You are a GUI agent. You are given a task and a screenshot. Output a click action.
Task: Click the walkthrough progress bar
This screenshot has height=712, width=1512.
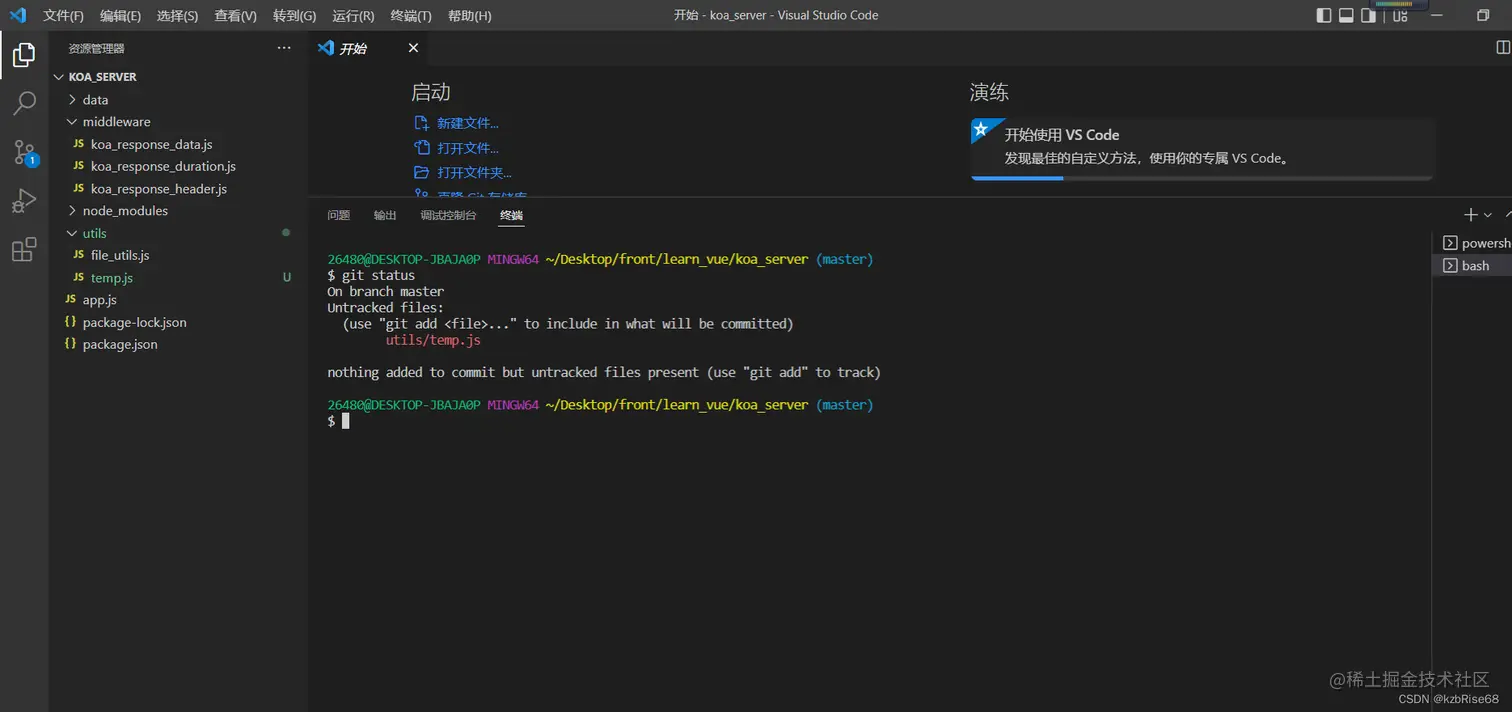pyautogui.click(x=1202, y=178)
